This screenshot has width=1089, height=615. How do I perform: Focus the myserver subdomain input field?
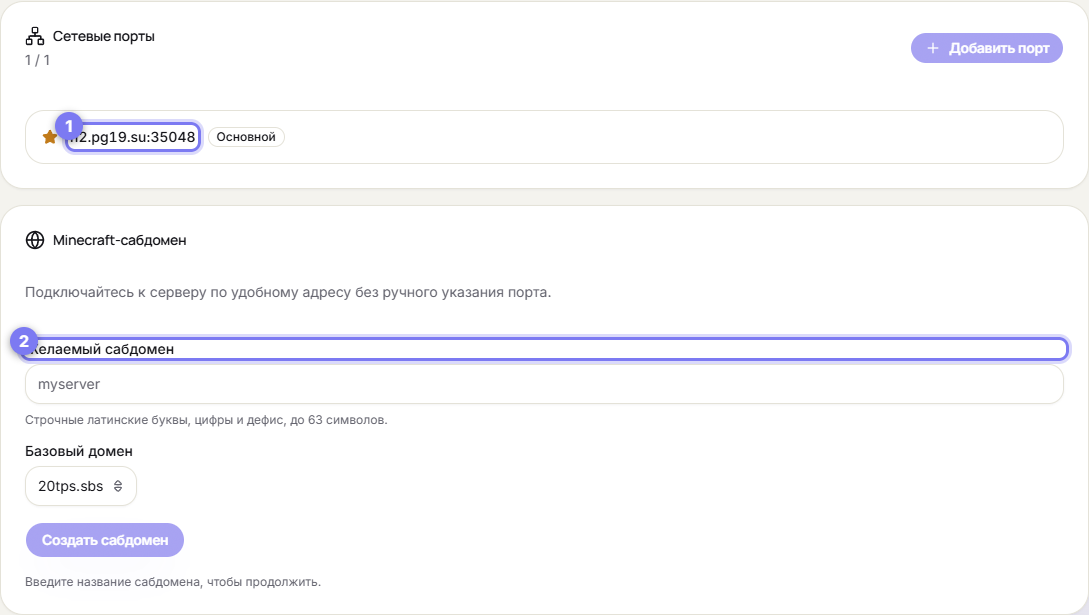point(544,384)
